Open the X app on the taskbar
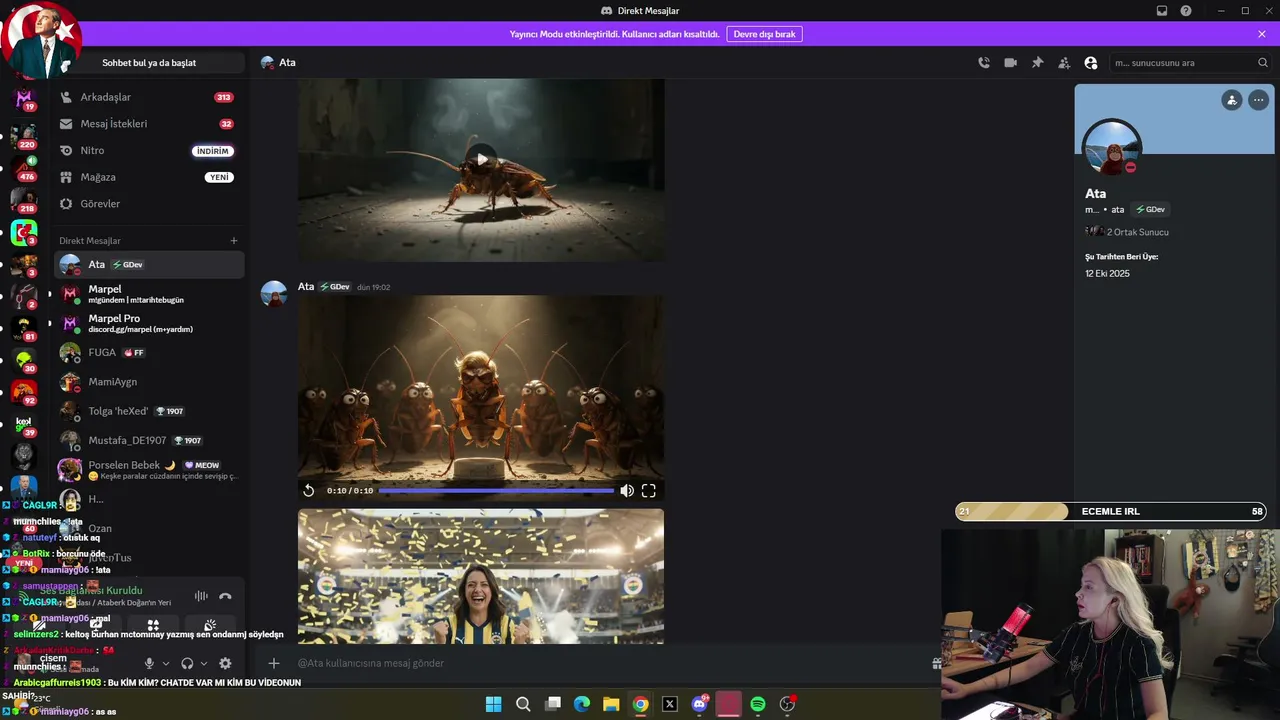Image resolution: width=1280 pixels, height=720 pixels. coord(670,704)
